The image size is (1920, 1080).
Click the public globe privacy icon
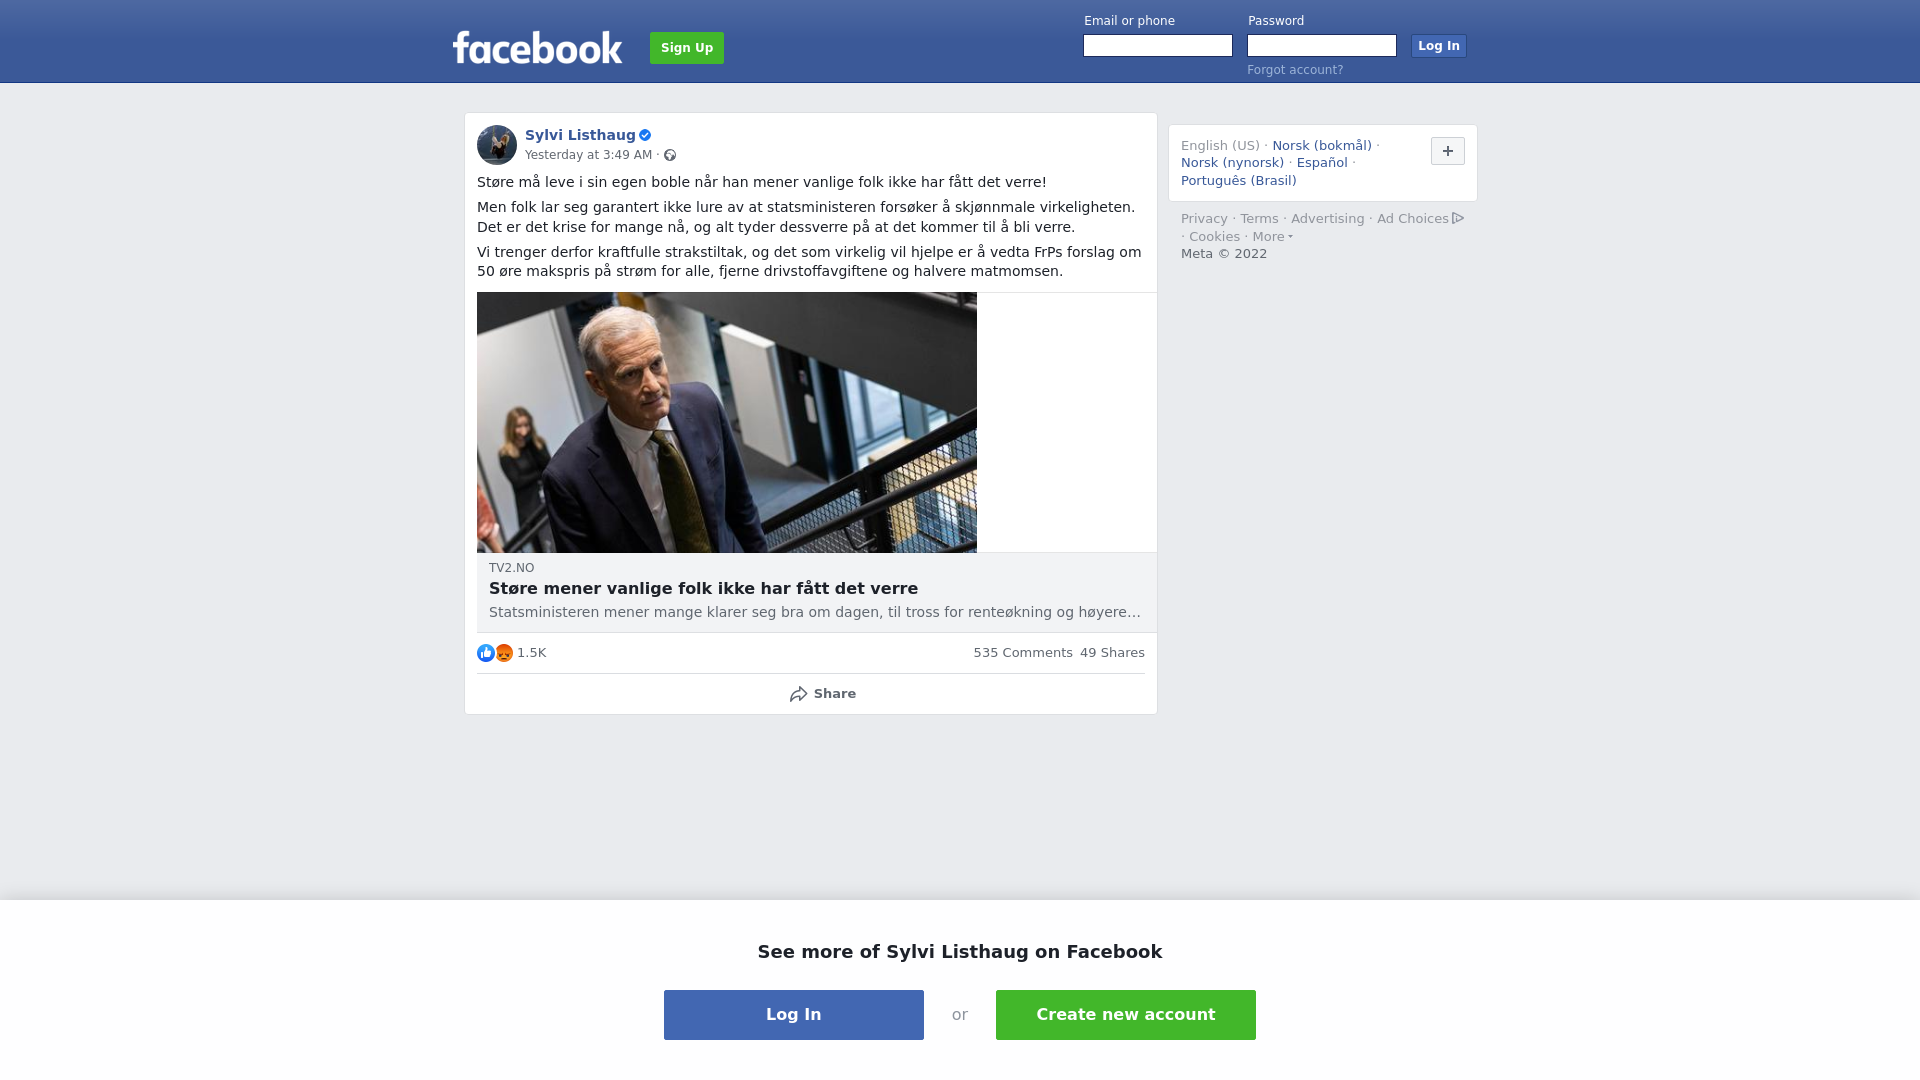670,155
